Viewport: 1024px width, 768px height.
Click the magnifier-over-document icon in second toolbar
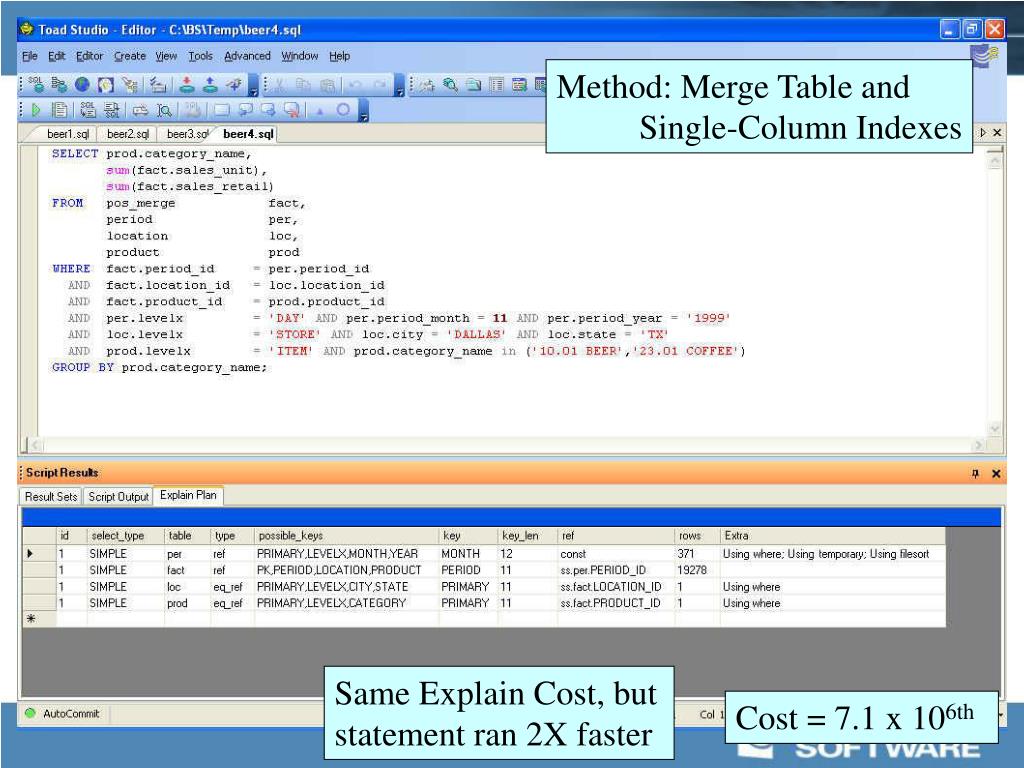(x=162, y=110)
